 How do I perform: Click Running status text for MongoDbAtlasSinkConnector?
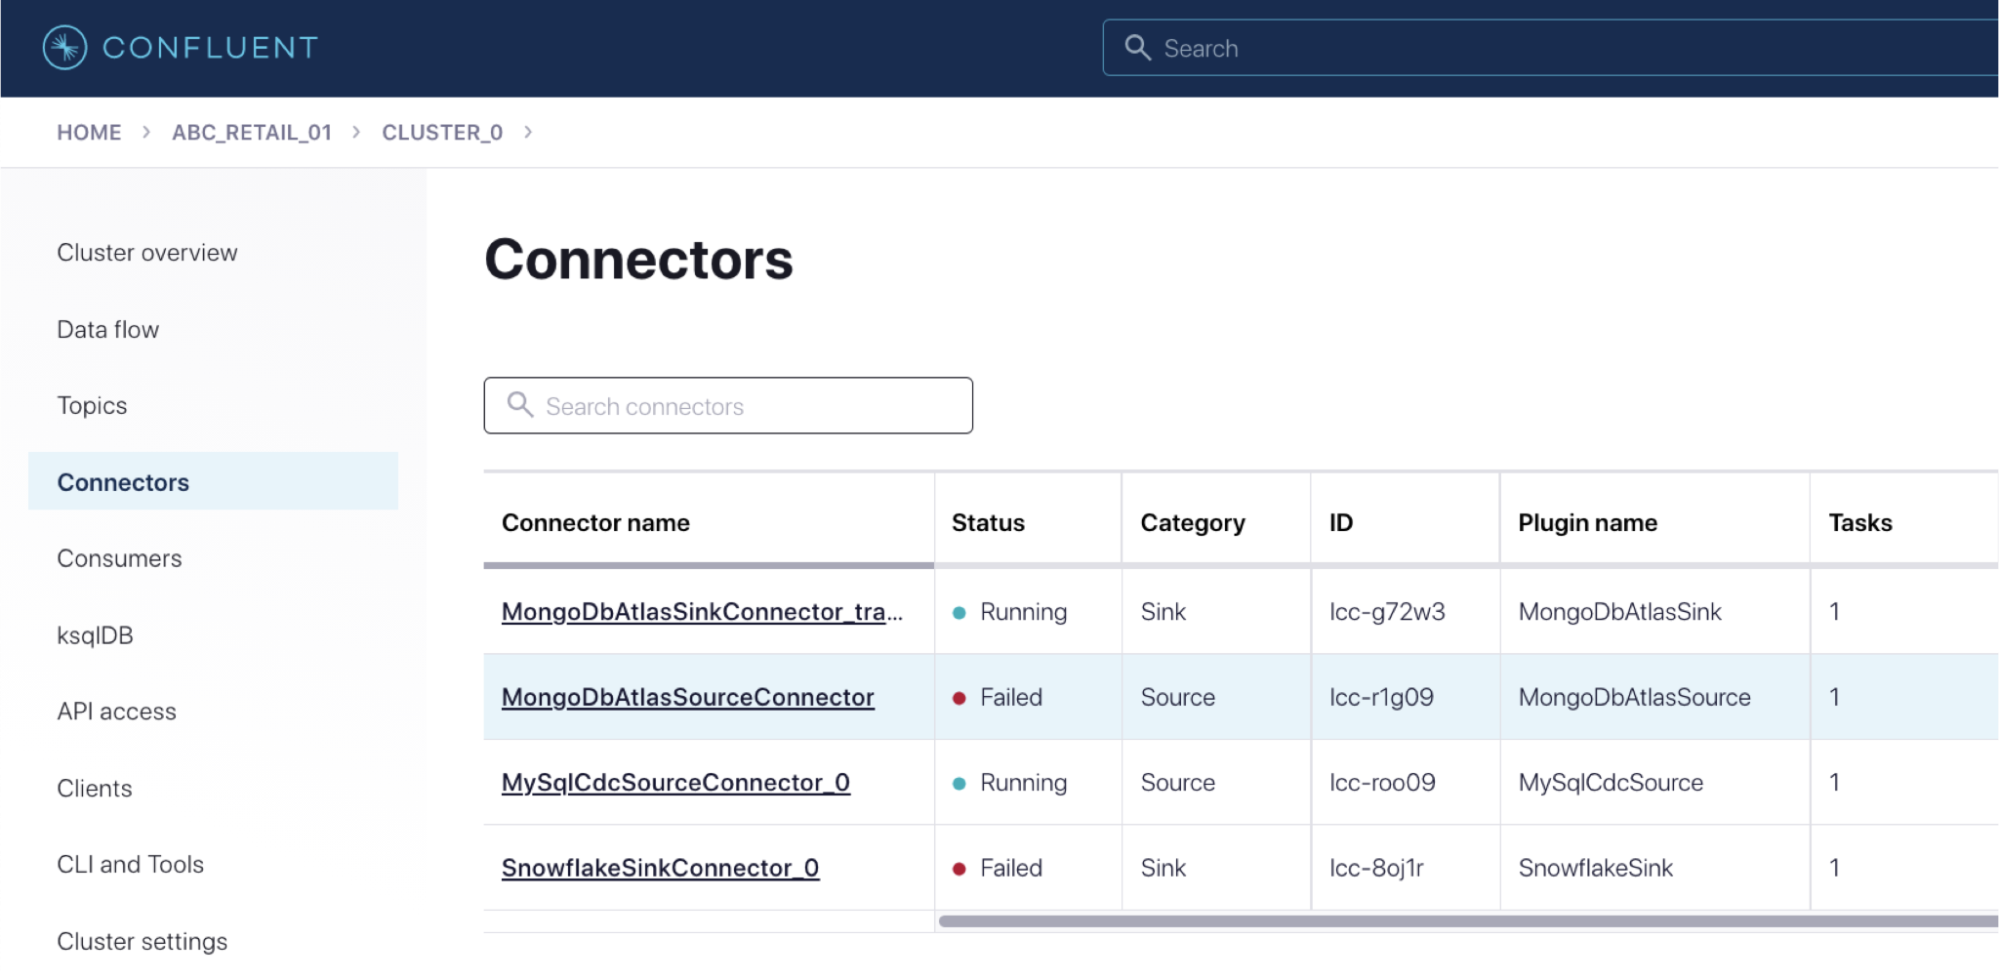coord(1023,612)
